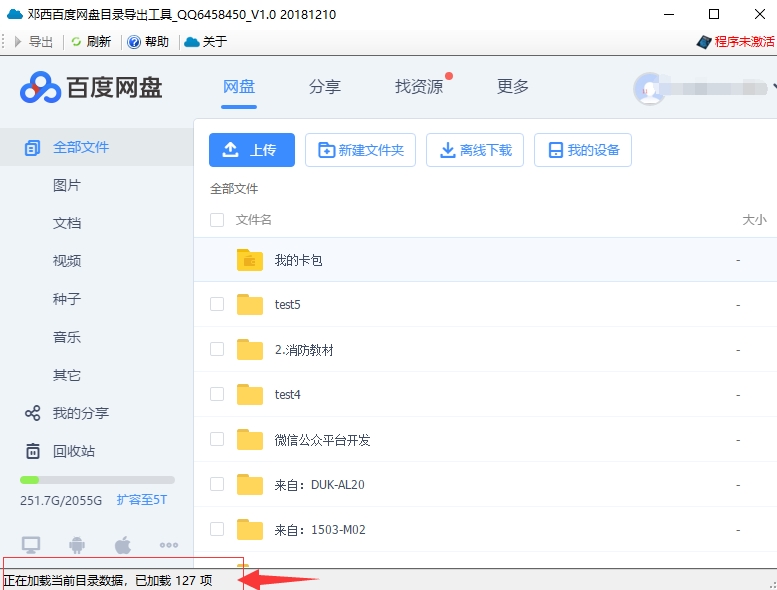Click the Android client icon
Screen dimensions: 777x590
tap(76, 545)
